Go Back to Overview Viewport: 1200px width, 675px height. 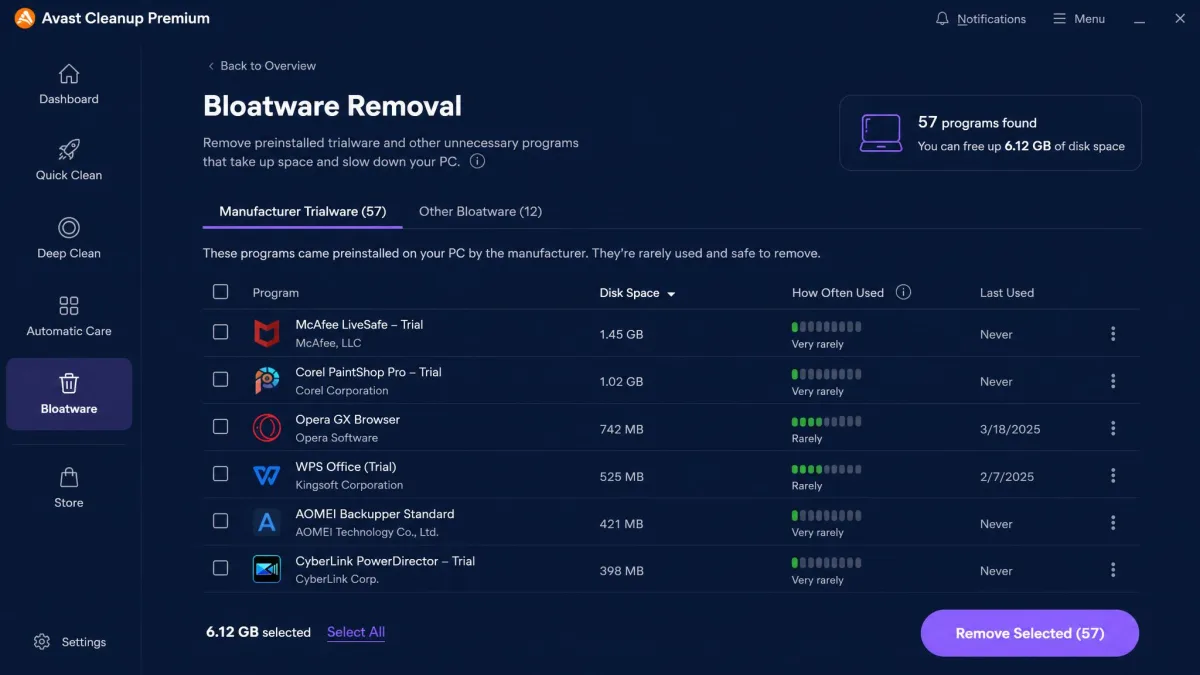pyautogui.click(x=262, y=66)
